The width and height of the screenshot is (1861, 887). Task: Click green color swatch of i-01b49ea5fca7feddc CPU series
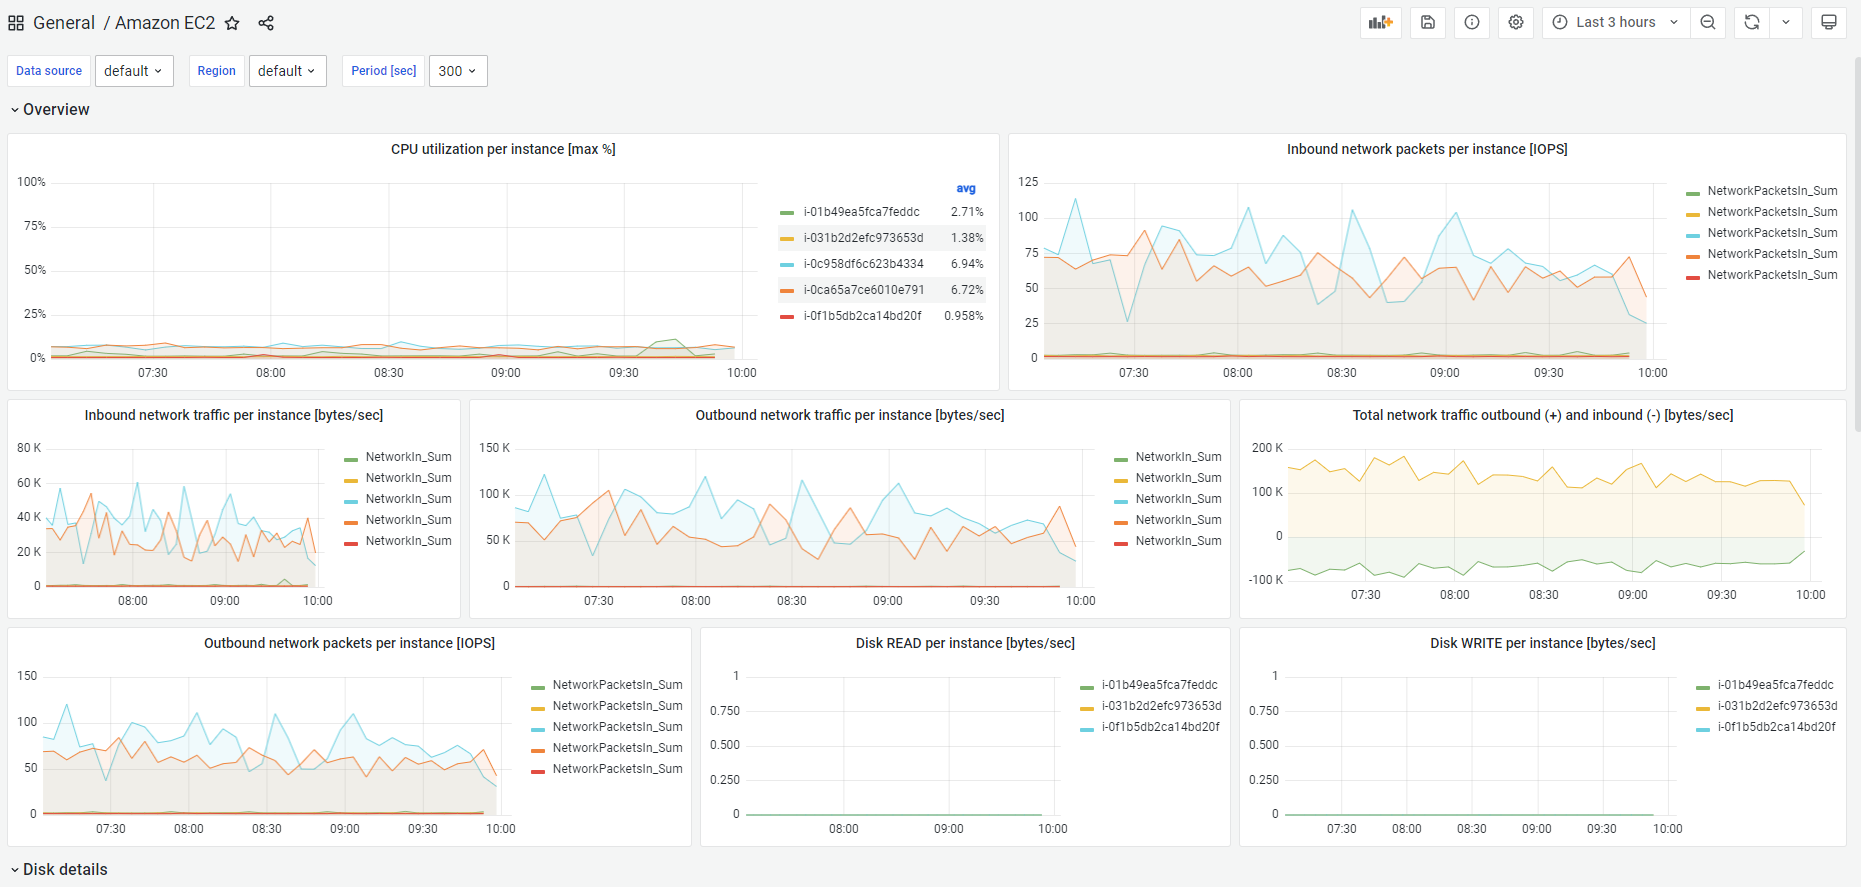(x=787, y=212)
